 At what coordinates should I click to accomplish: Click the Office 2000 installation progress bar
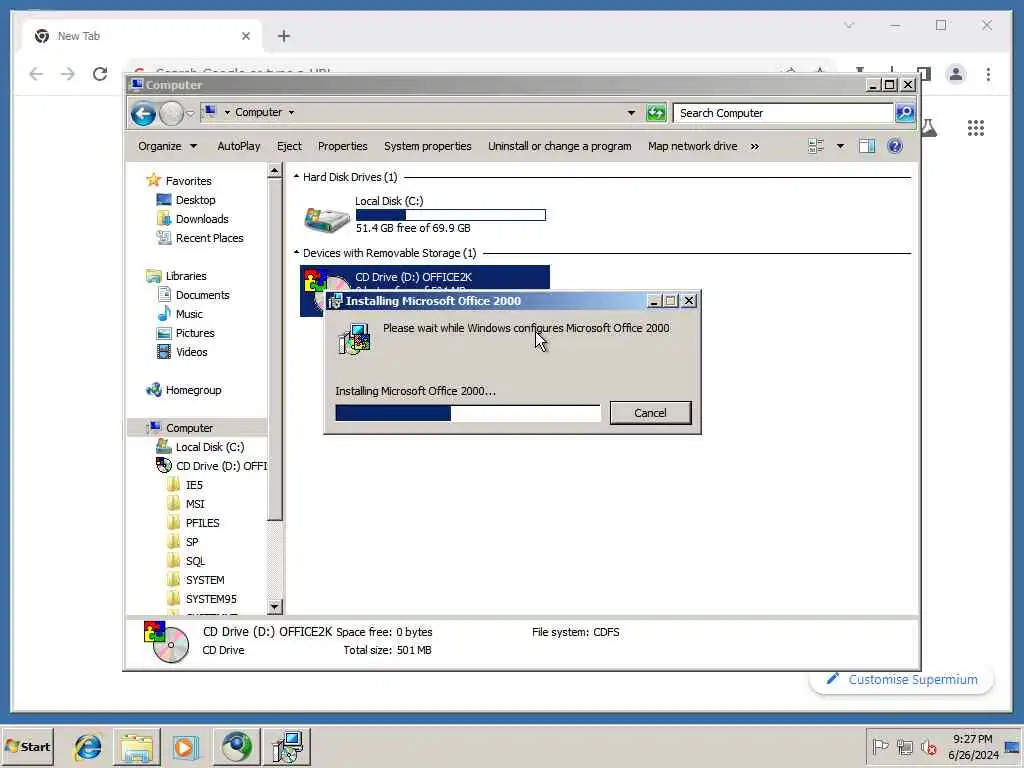[468, 413]
